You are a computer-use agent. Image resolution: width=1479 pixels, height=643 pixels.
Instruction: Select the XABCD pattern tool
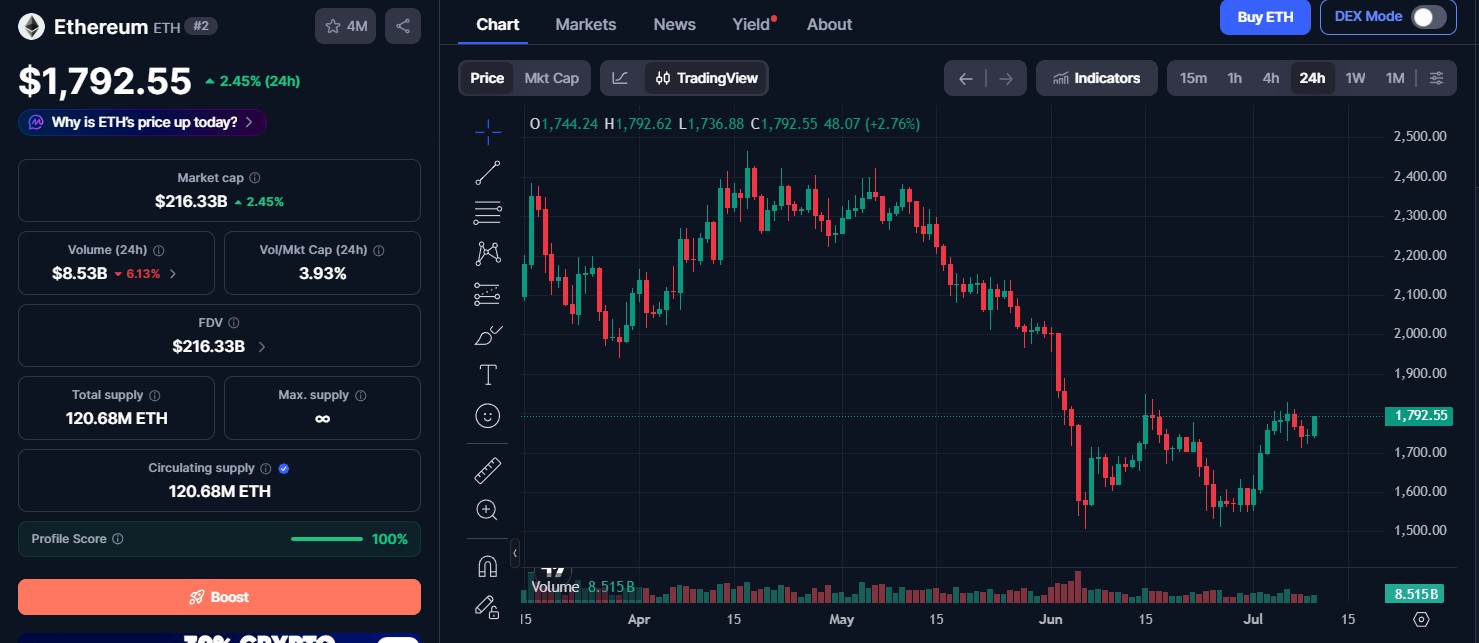click(488, 253)
